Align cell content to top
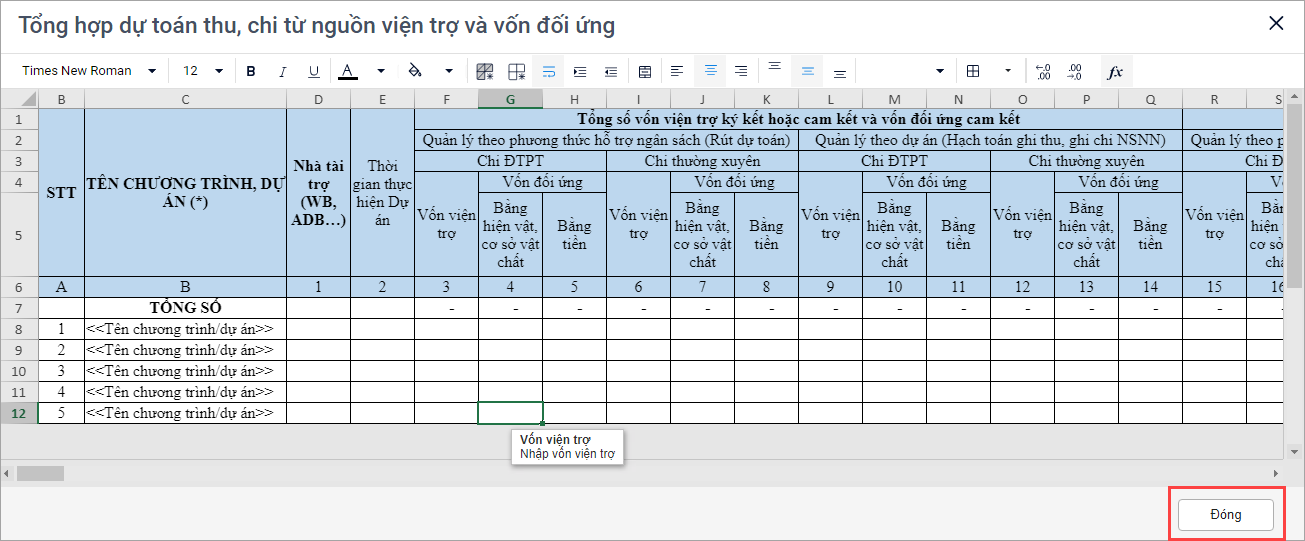Image resolution: width=1305 pixels, height=541 pixels. click(x=774, y=71)
